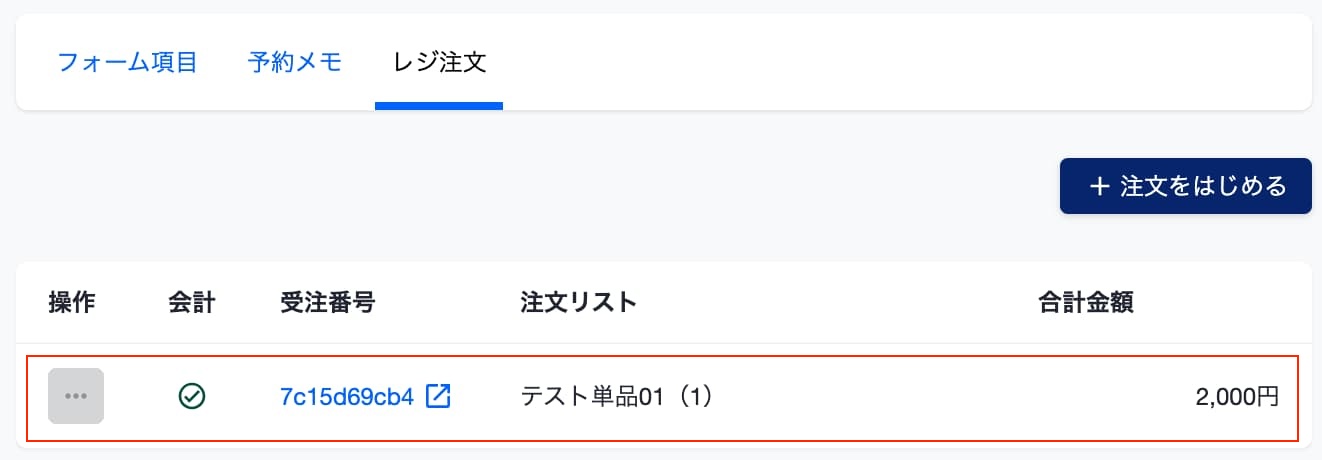Open the ellipsis actions menu for the order
The width and height of the screenshot is (1322, 460).
pyautogui.click(x=76, y=396)
